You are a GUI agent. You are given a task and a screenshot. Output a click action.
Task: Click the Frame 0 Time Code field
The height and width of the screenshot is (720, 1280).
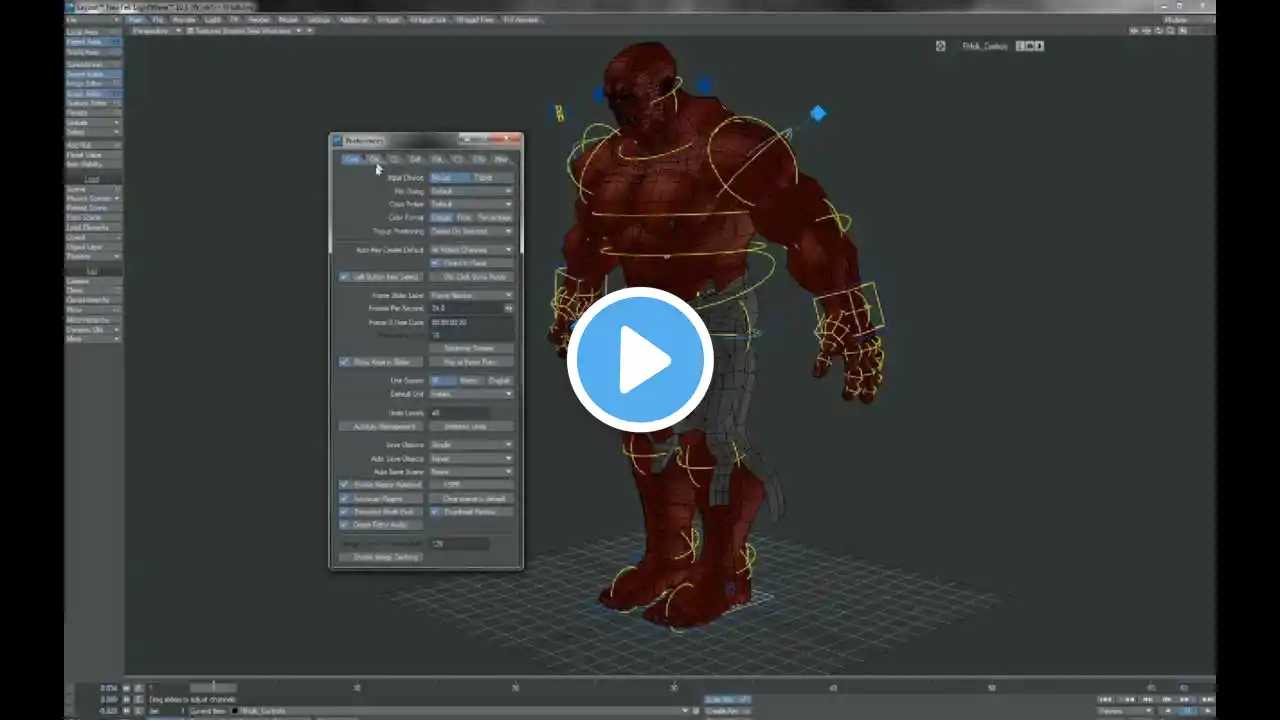(x=472, y=323)
